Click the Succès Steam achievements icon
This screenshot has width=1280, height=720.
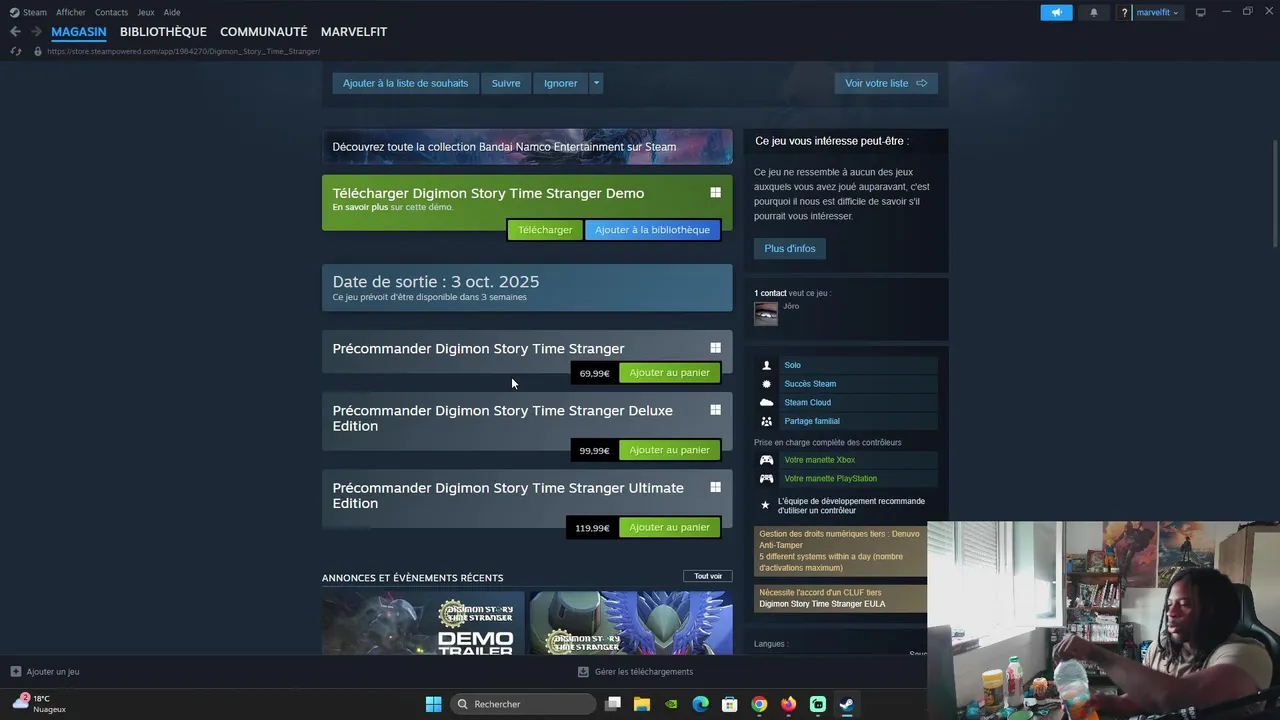[x=766, y=384]
